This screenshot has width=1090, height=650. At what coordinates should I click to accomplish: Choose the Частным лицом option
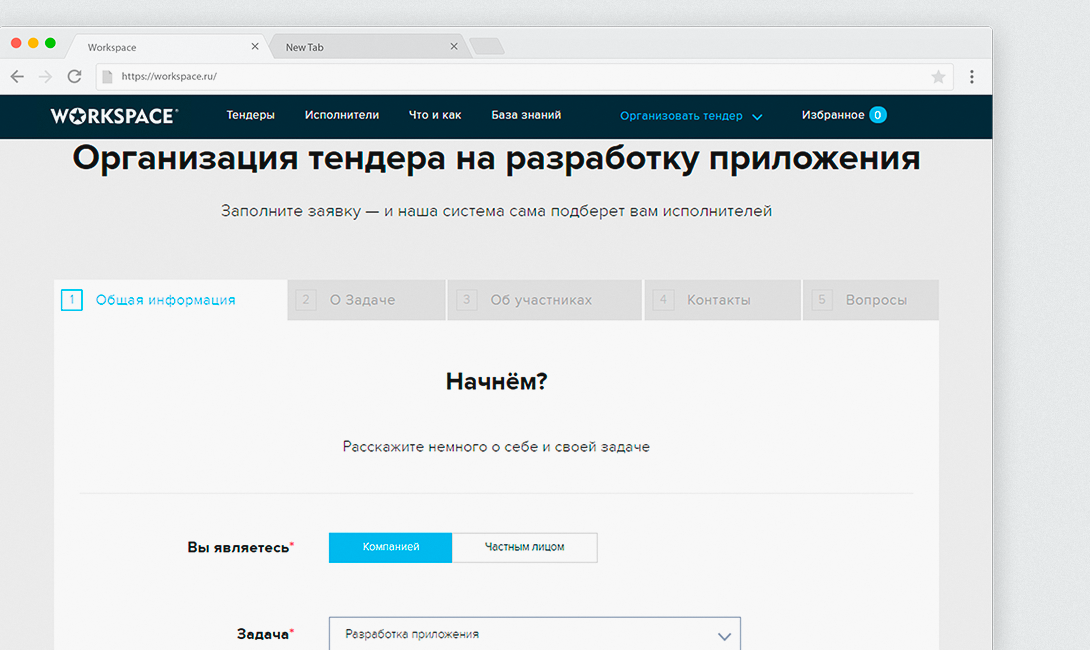coord(525,548)
